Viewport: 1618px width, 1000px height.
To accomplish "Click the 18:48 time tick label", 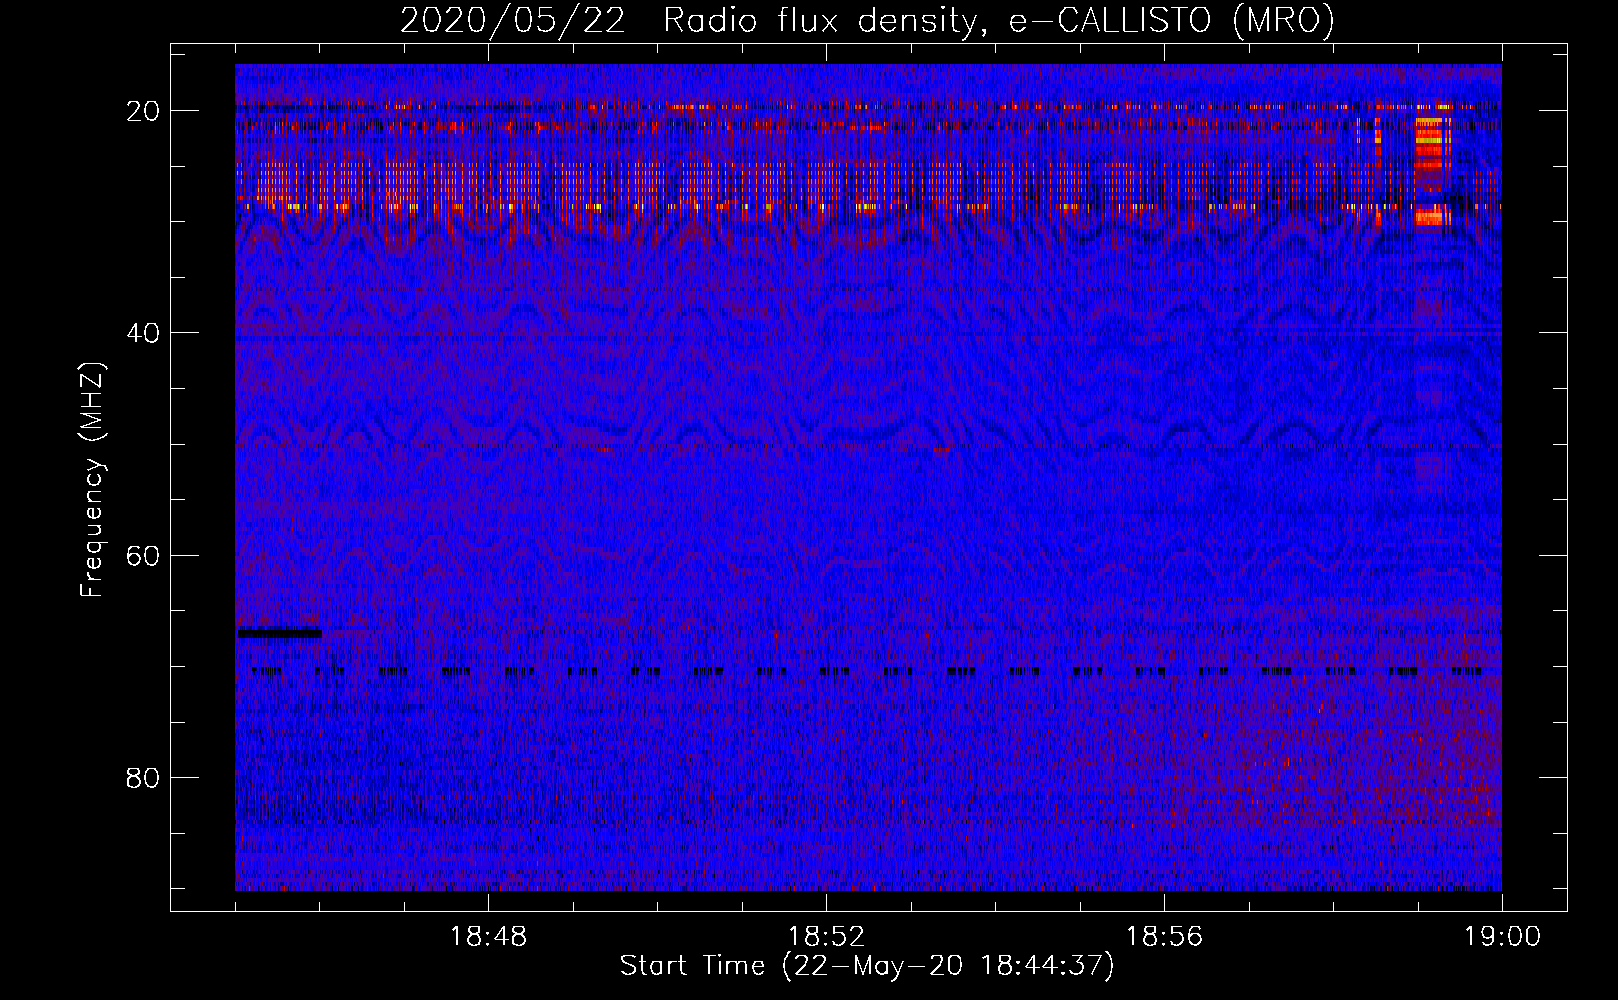I will point(488,937).
